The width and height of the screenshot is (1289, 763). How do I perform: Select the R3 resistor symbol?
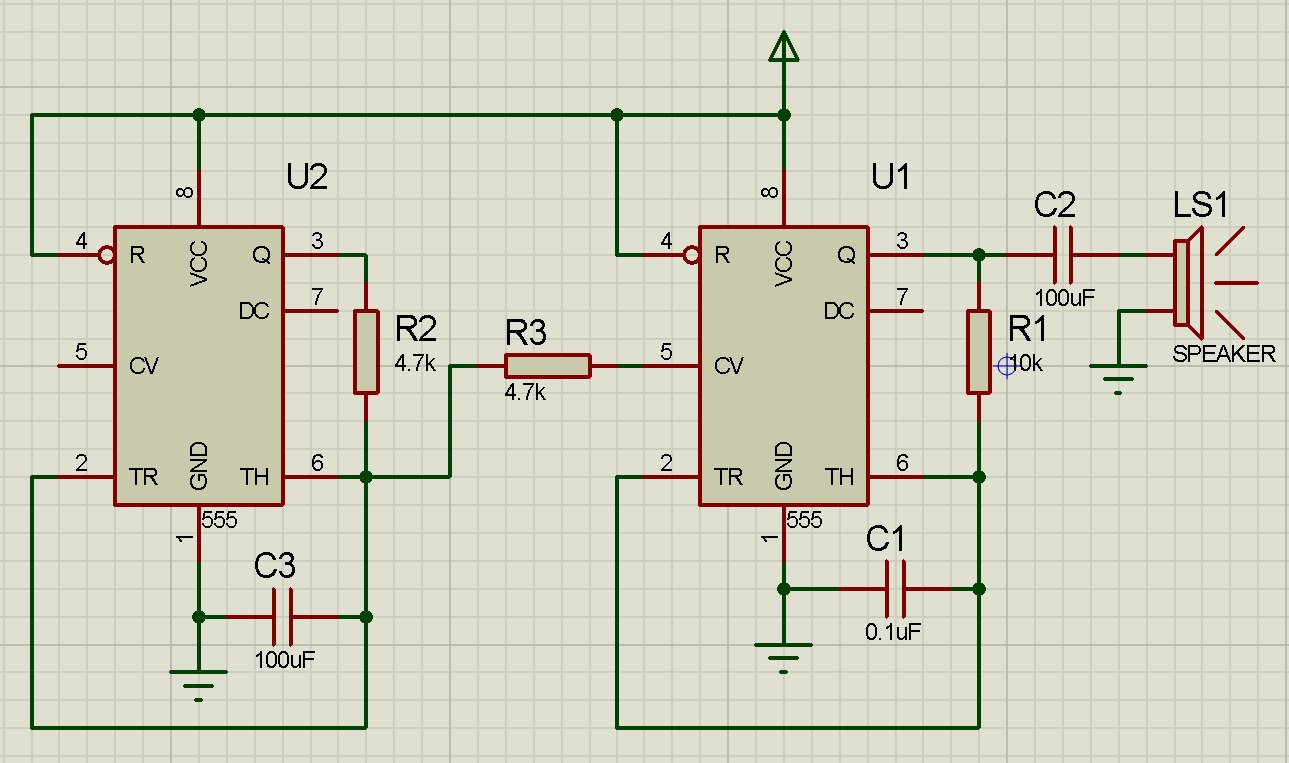tap(547, 366)
